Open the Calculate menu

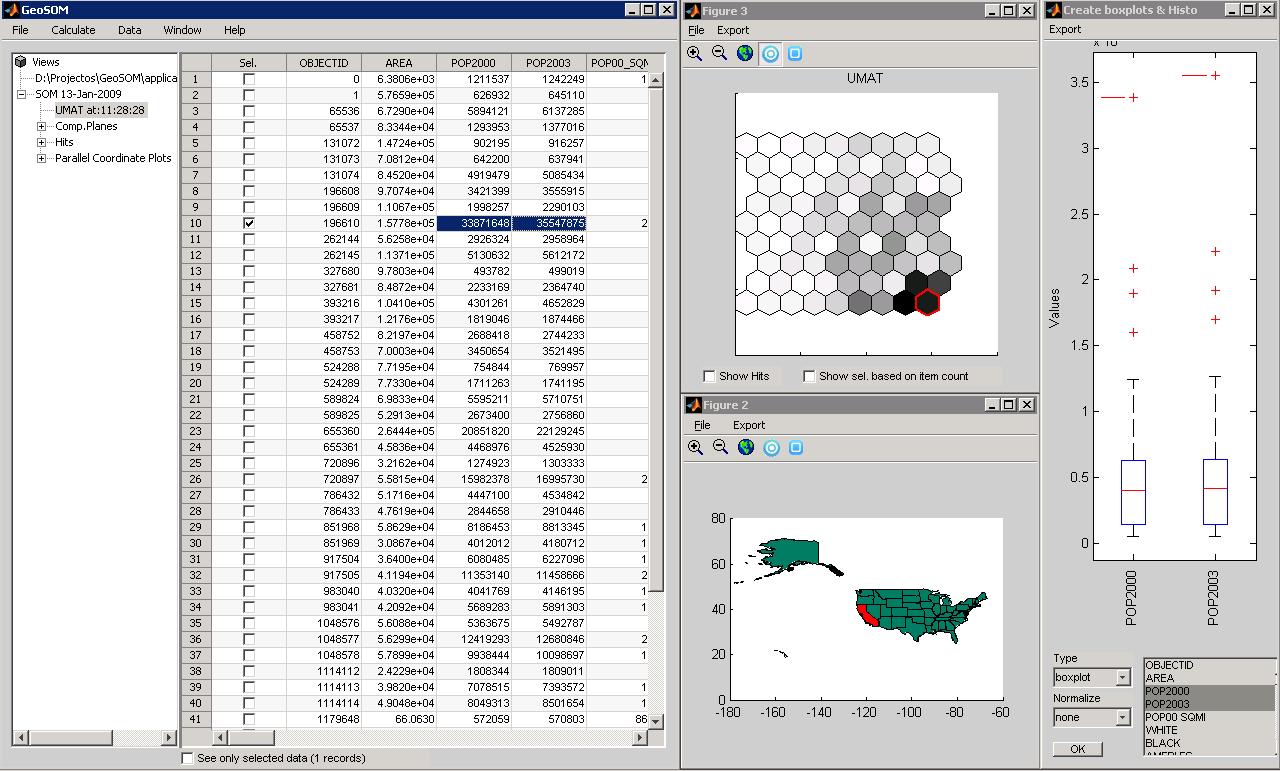(x=73, y=30)
